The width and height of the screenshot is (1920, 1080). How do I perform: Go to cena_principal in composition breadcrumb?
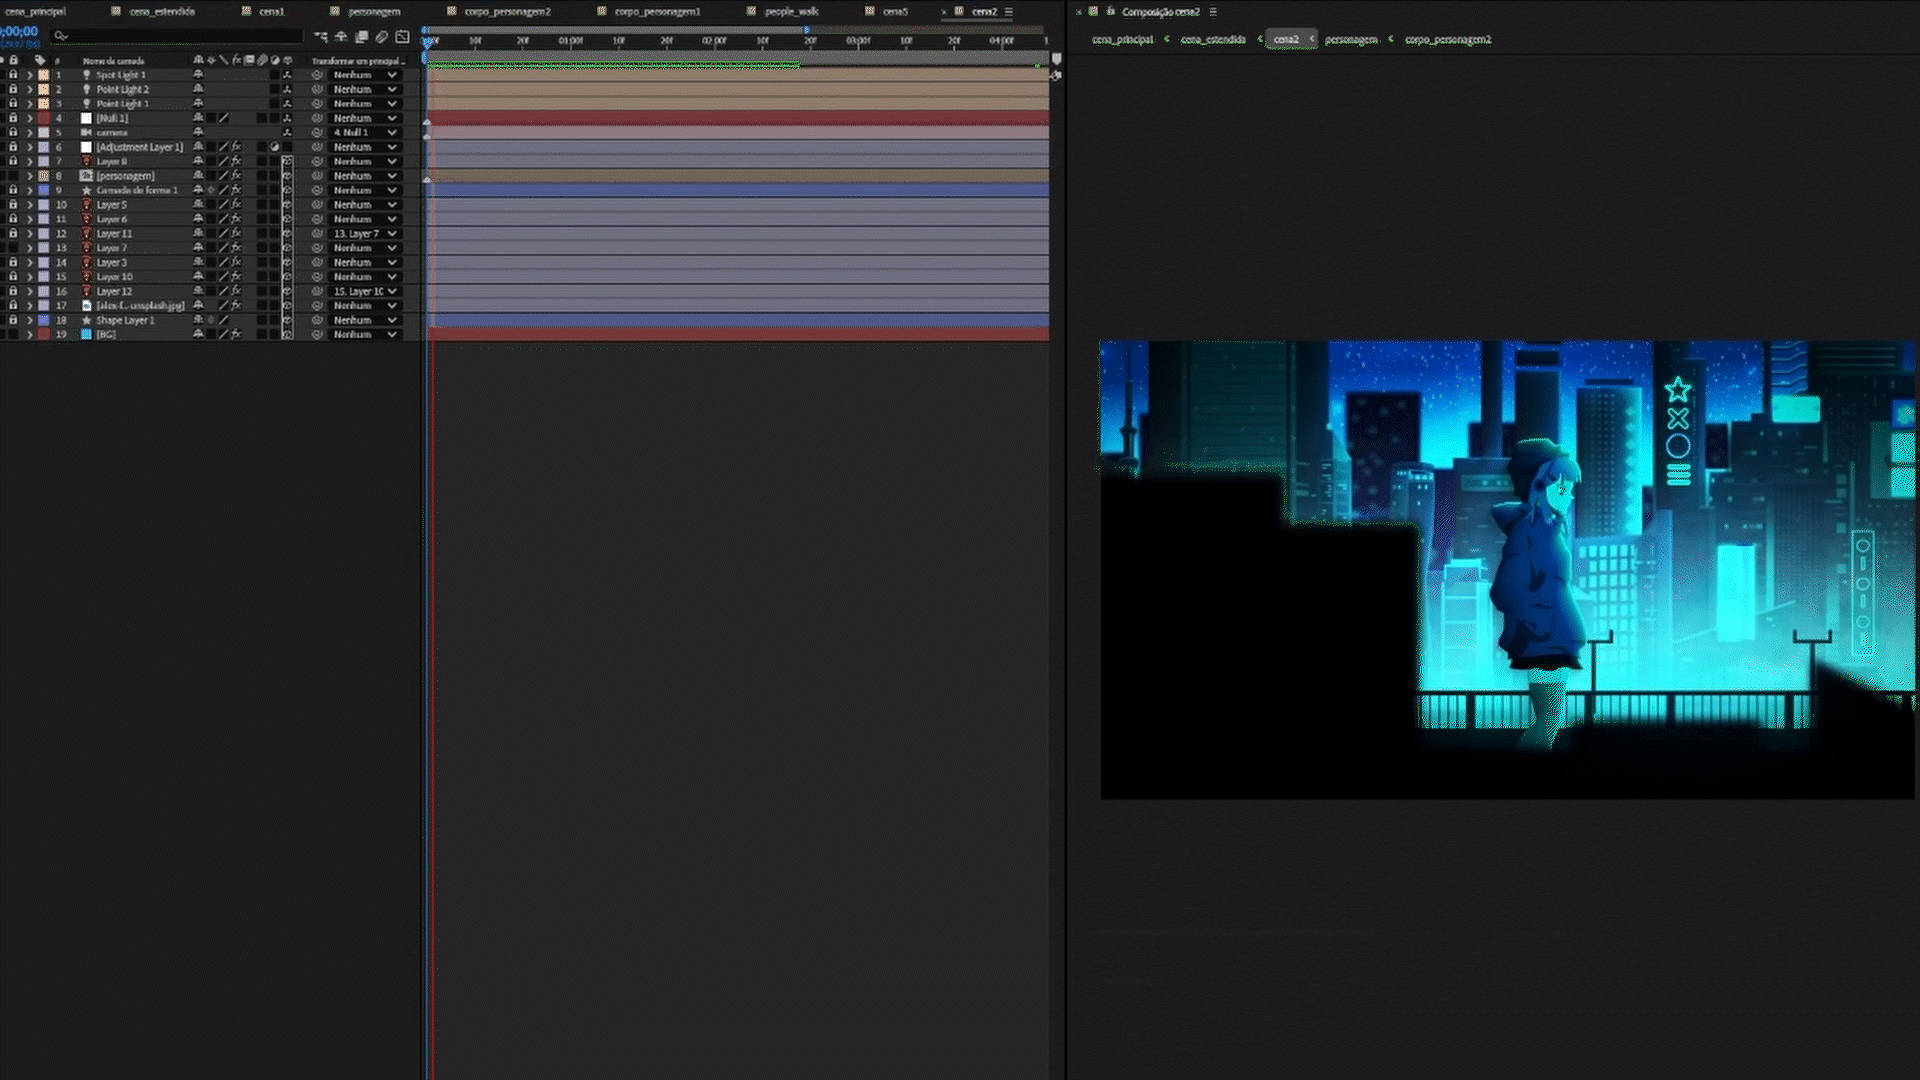[x=1122, y=40]
